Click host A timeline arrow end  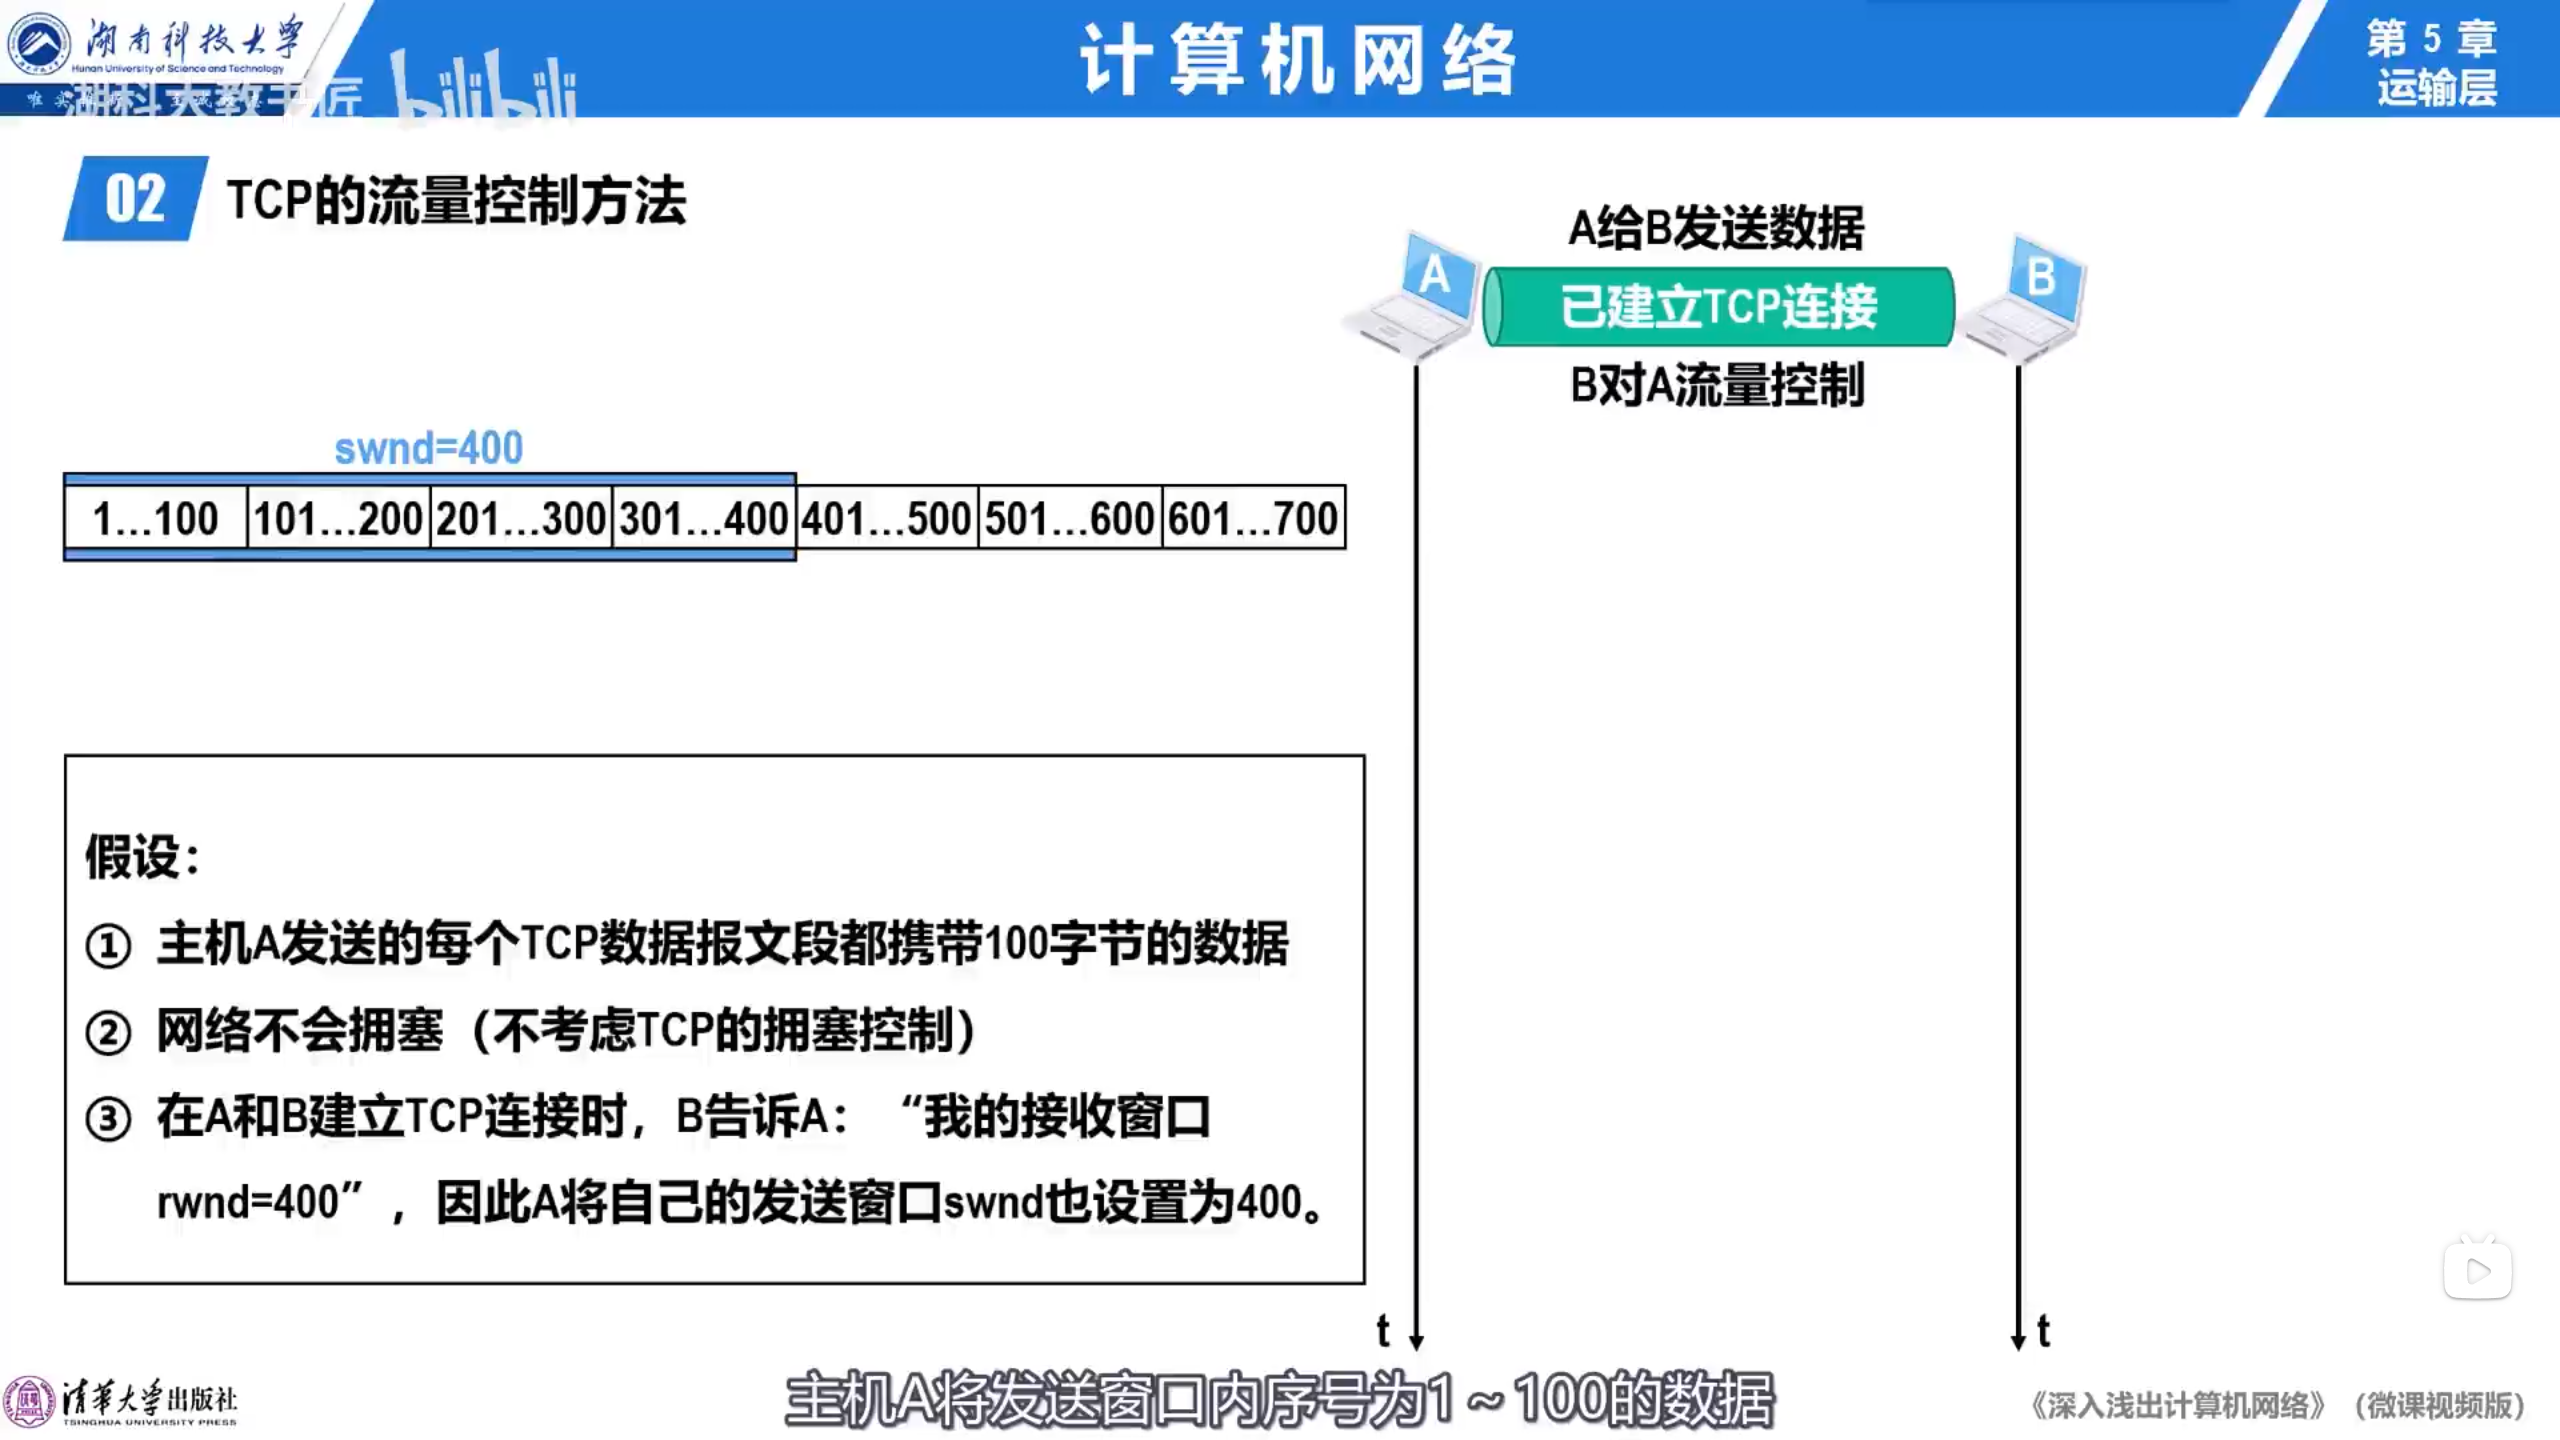pos(1416,1340)
